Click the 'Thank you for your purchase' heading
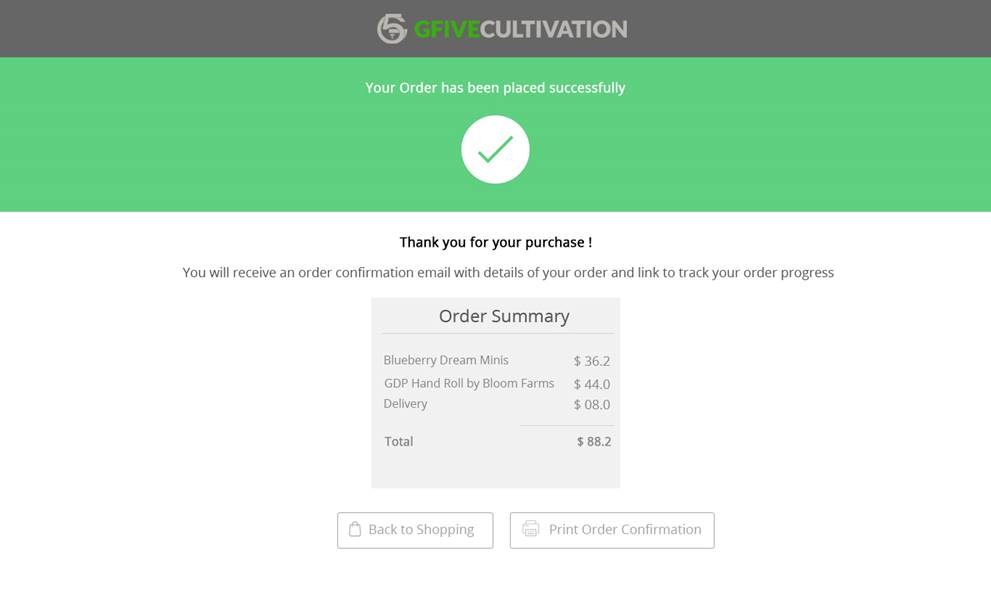 [x=496, y=243]
